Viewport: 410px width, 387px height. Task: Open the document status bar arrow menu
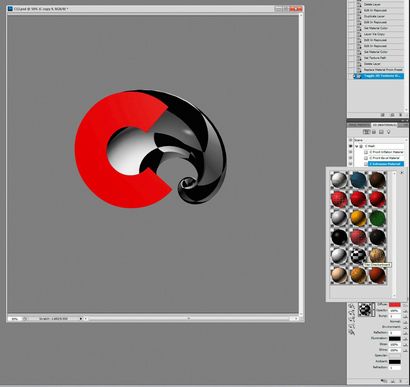click(x=80, y=319)
